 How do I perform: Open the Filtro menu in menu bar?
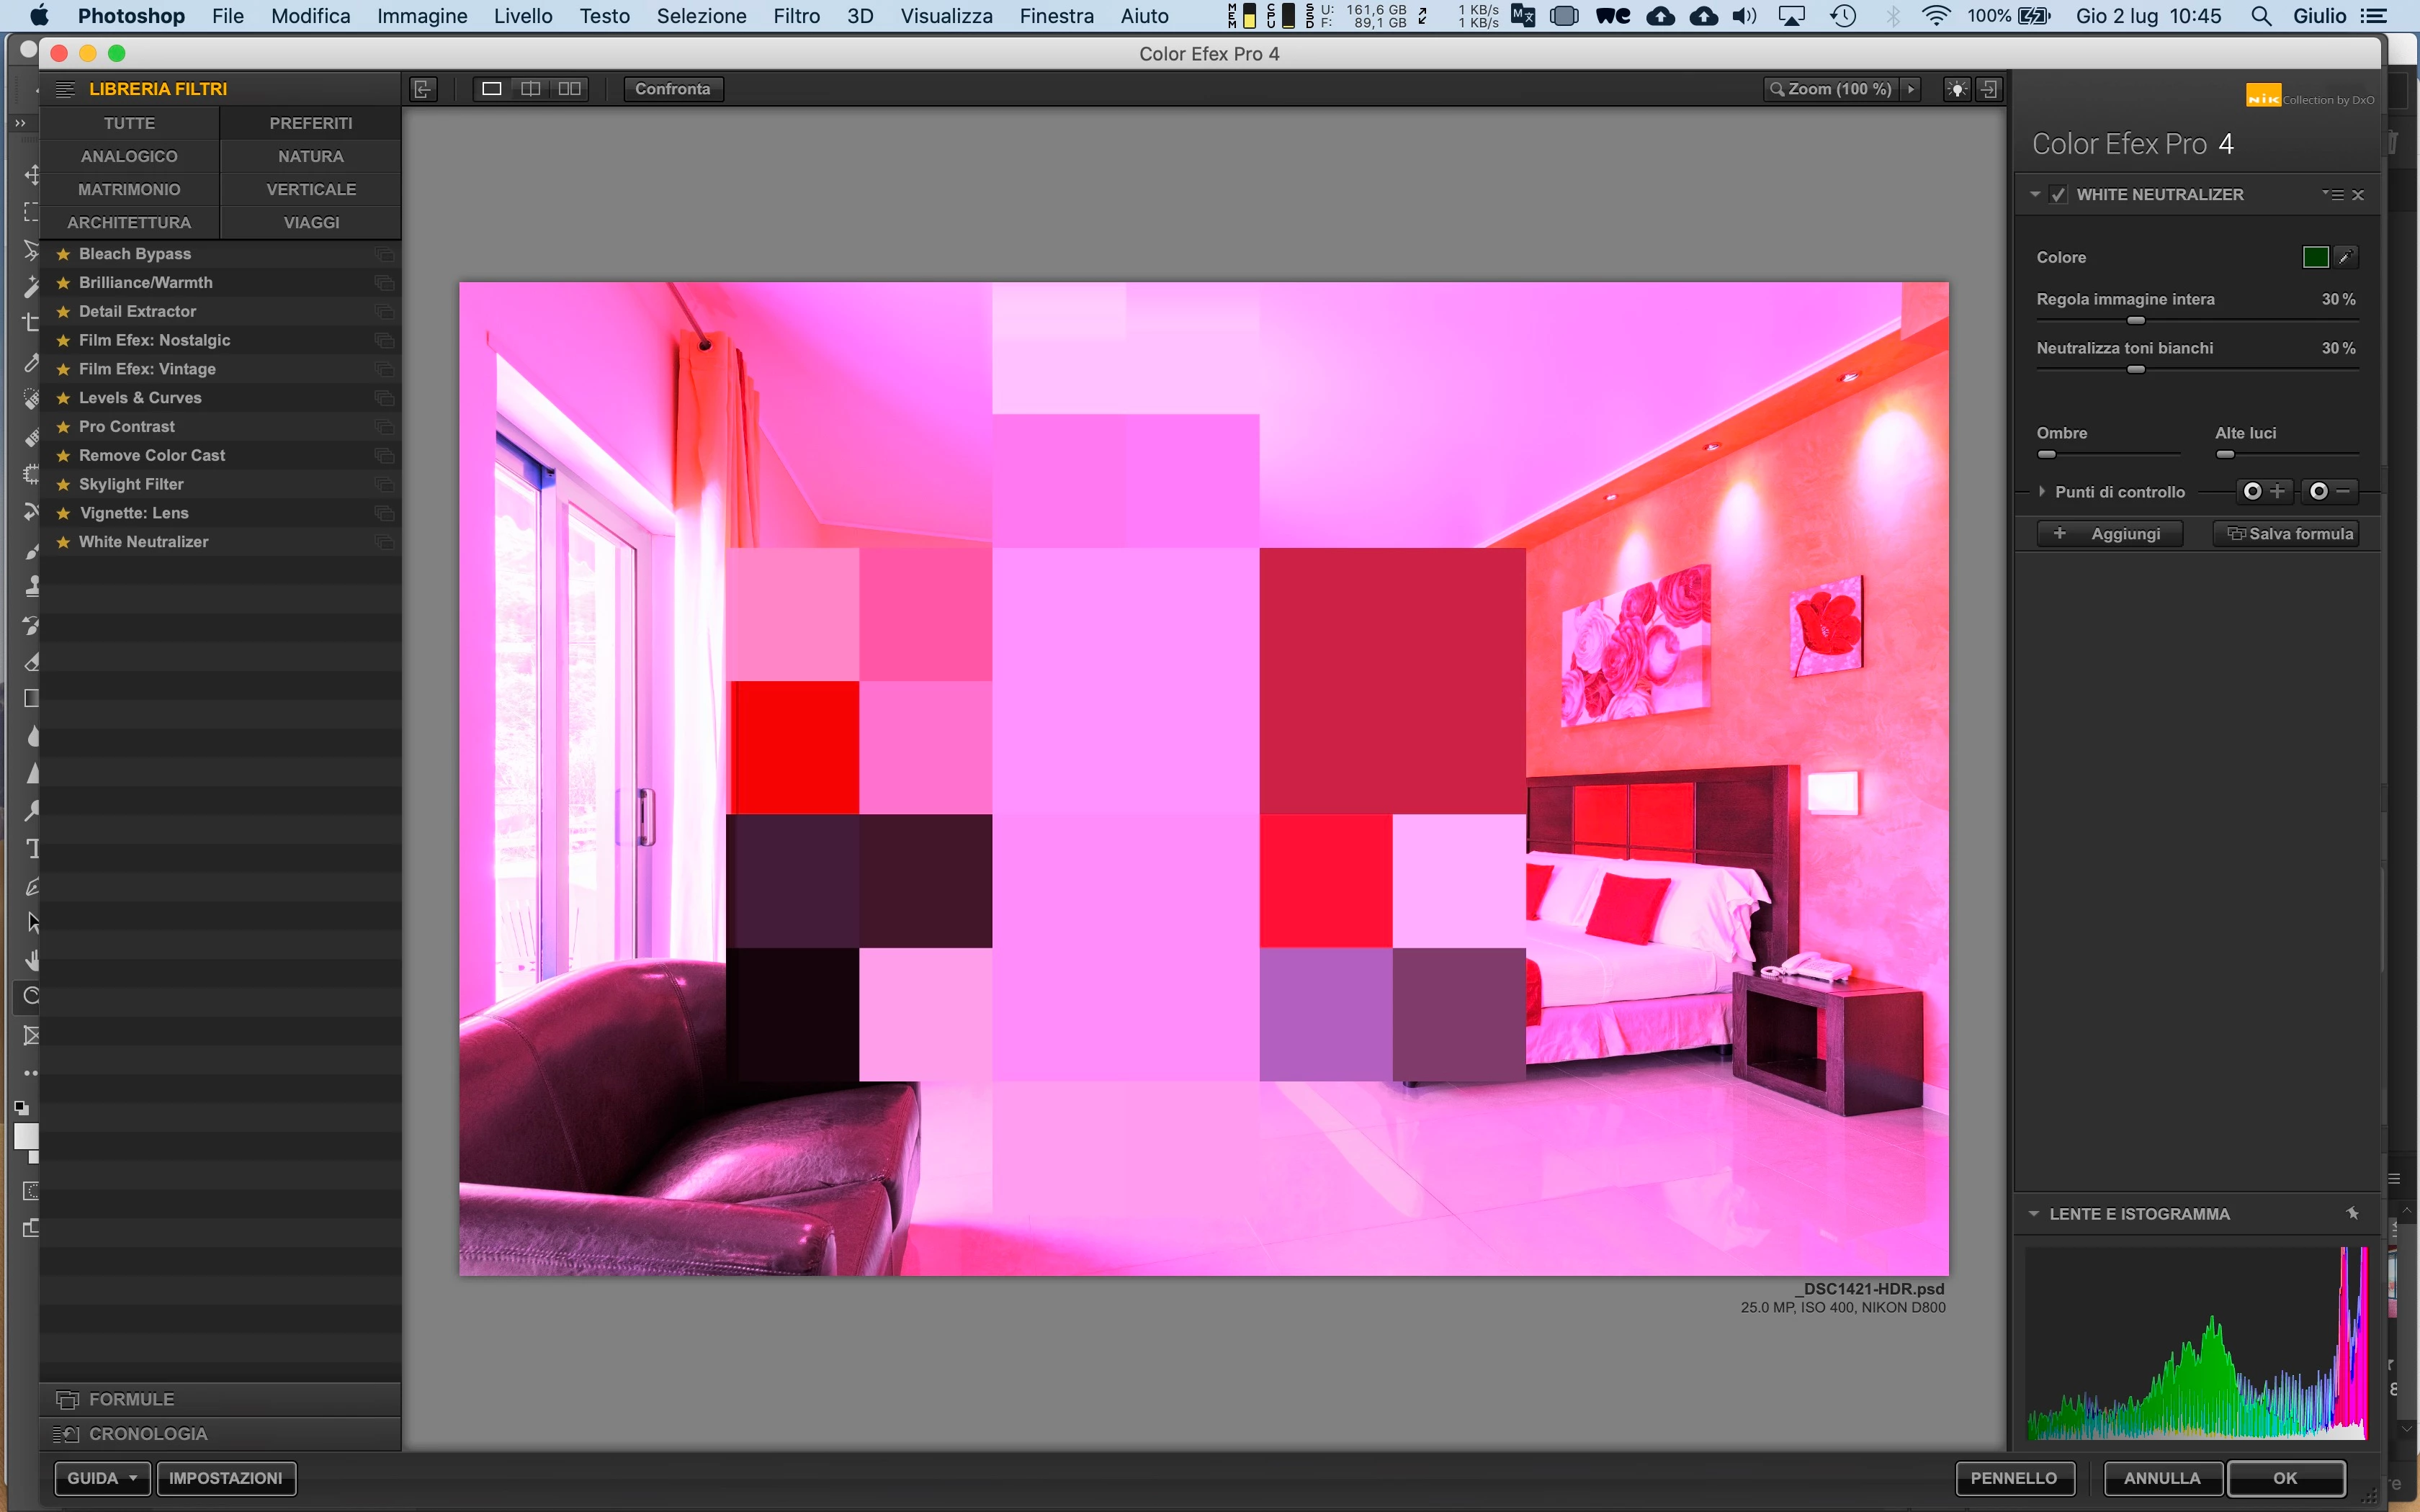tap(796, 16)
